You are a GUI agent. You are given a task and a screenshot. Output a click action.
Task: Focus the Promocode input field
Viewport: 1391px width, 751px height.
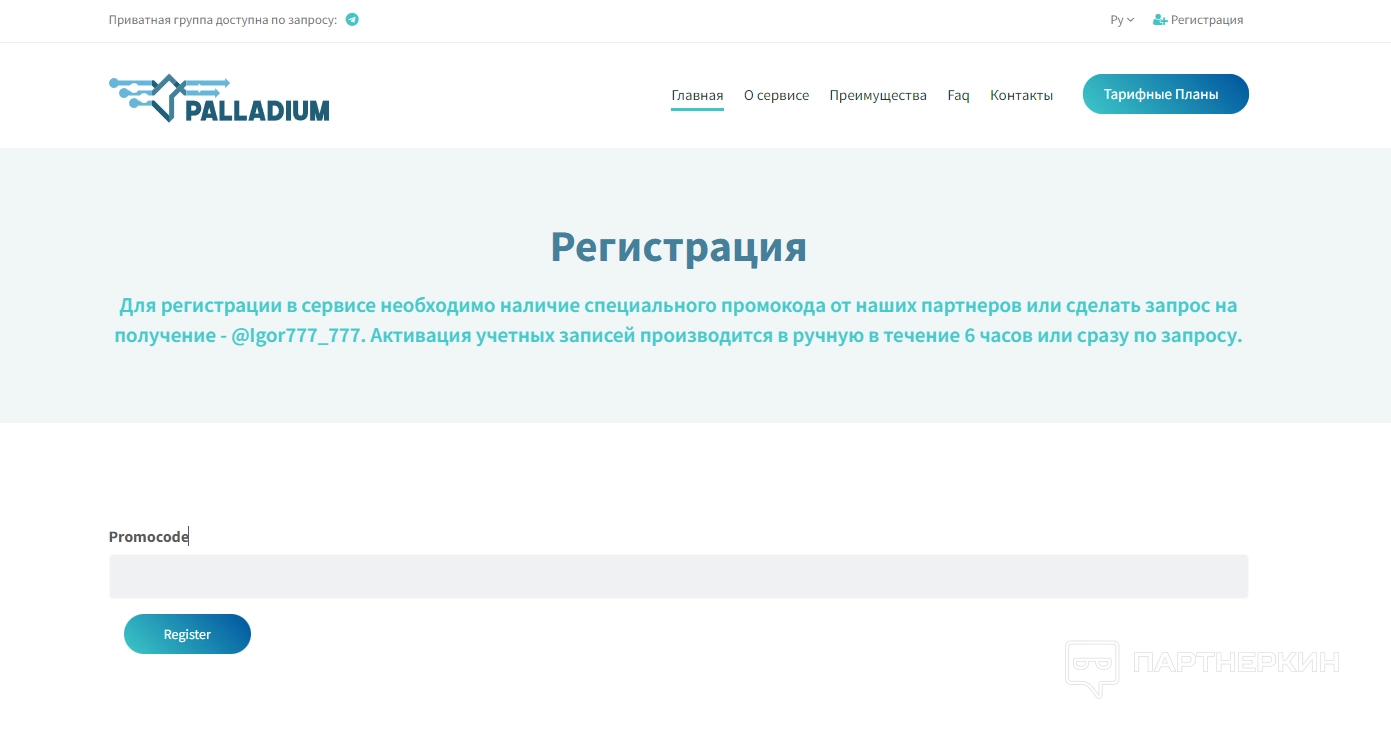point(678,577)
